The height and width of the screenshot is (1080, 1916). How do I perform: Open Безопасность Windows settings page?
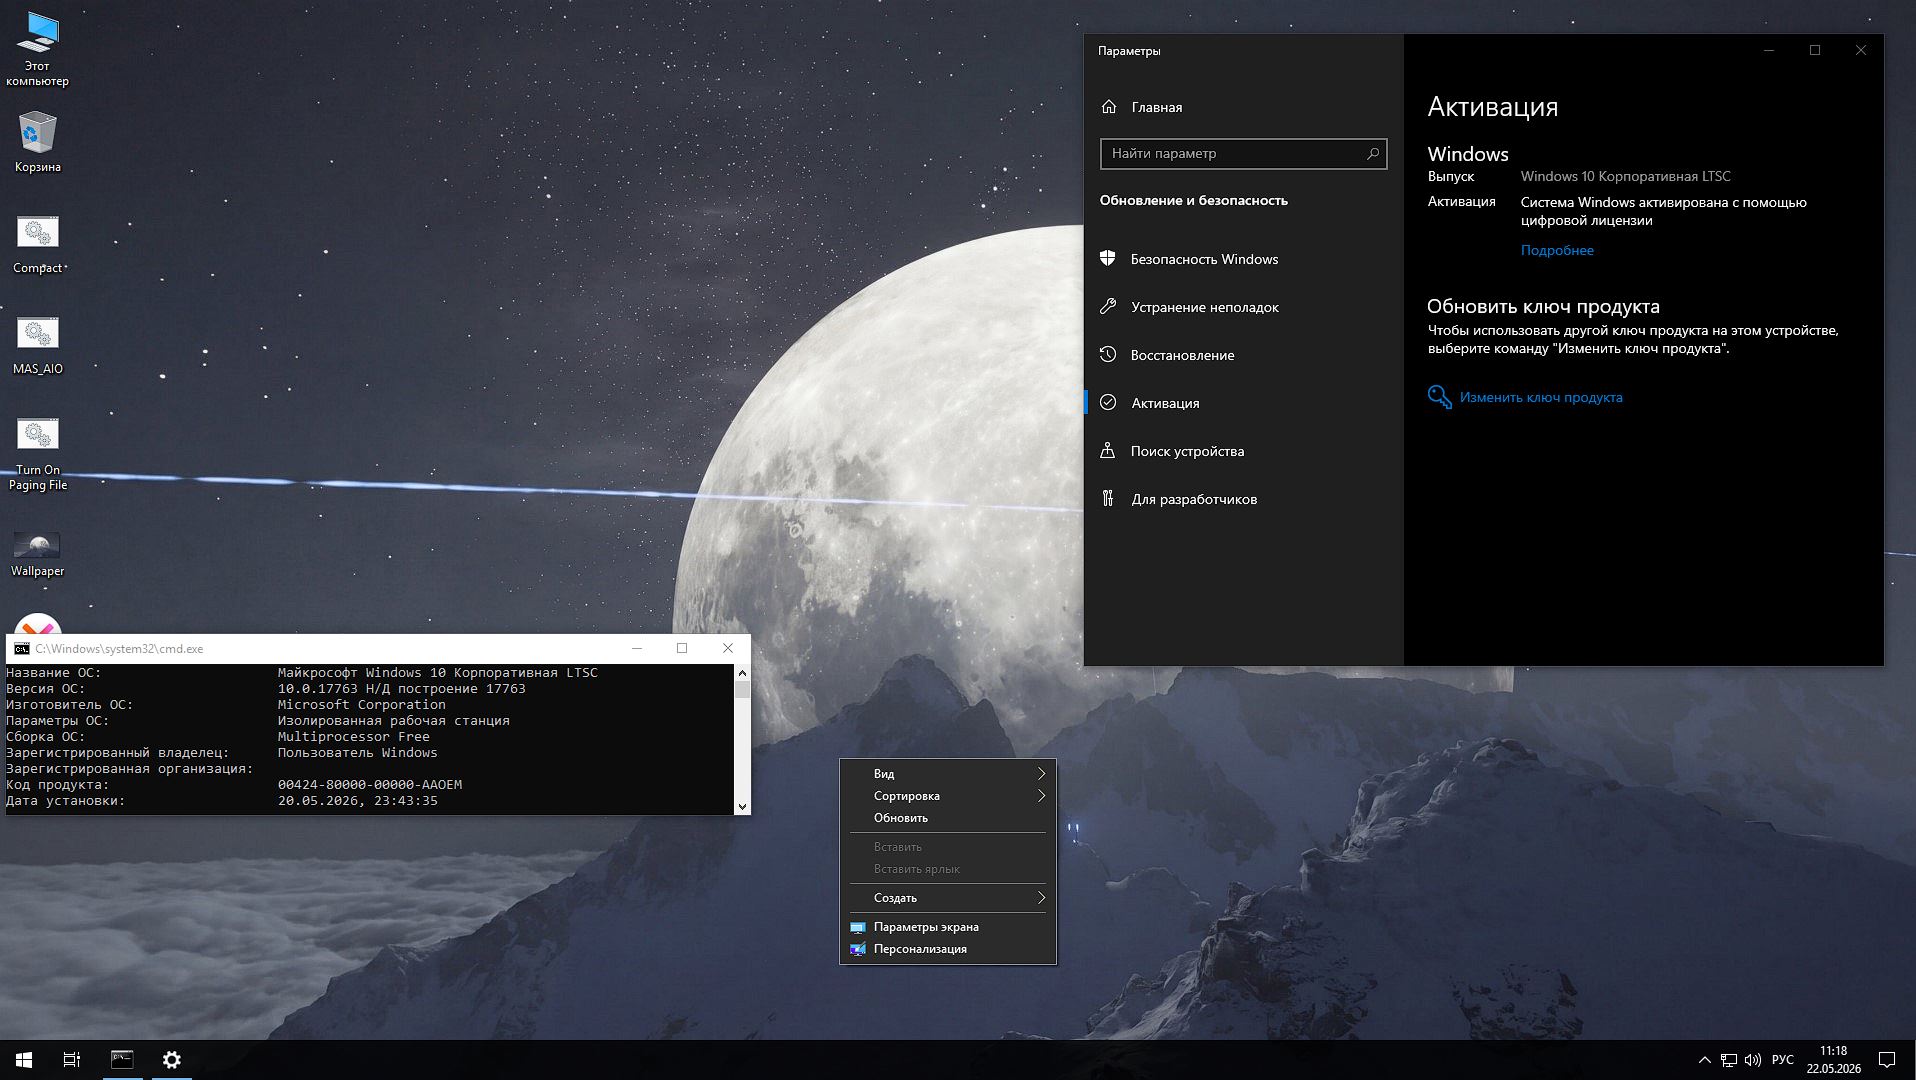coord(1243,259)
